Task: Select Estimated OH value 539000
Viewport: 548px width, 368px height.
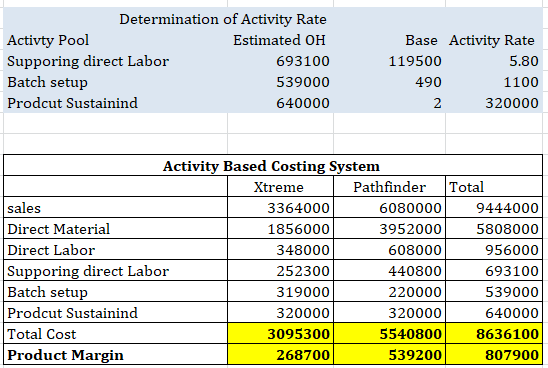Action: coord(303,82)
